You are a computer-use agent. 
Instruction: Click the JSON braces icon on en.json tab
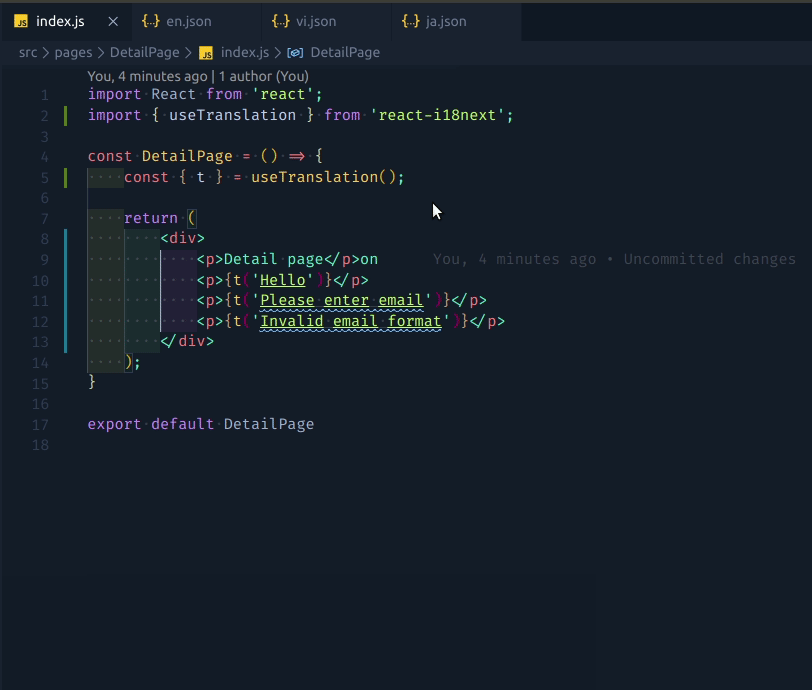click(x=150, y=21)
